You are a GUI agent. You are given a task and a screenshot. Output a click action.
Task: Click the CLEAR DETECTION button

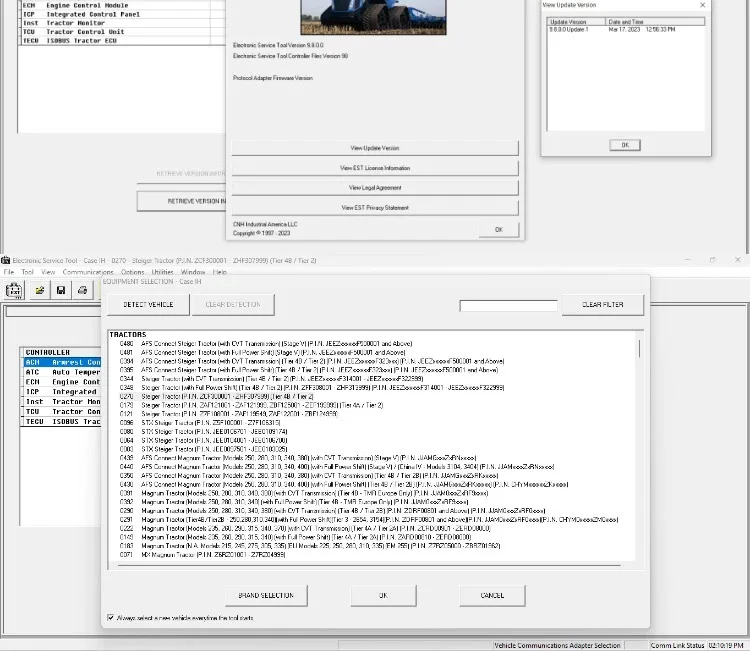[x=233, y=305]
